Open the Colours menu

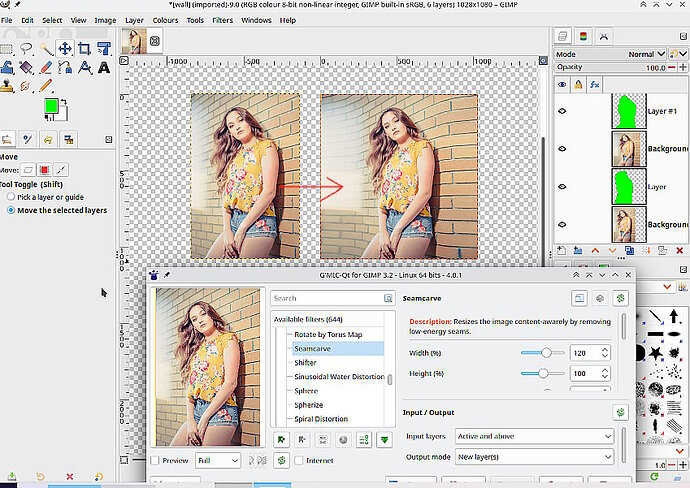(x=165, y=20)
